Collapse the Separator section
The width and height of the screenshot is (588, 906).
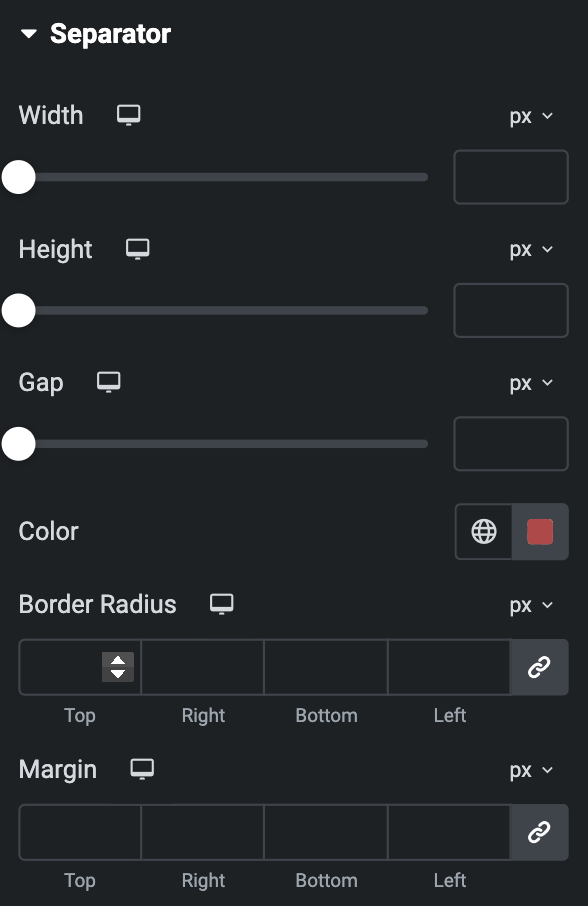pos(28,34)
